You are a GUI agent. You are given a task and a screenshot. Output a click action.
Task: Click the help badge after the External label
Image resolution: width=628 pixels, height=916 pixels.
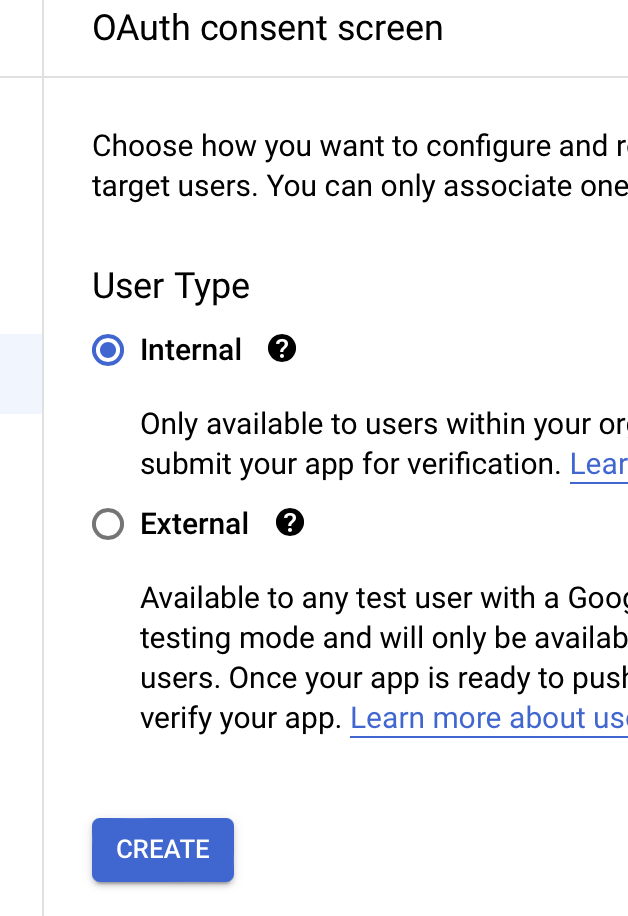(290, 523)
